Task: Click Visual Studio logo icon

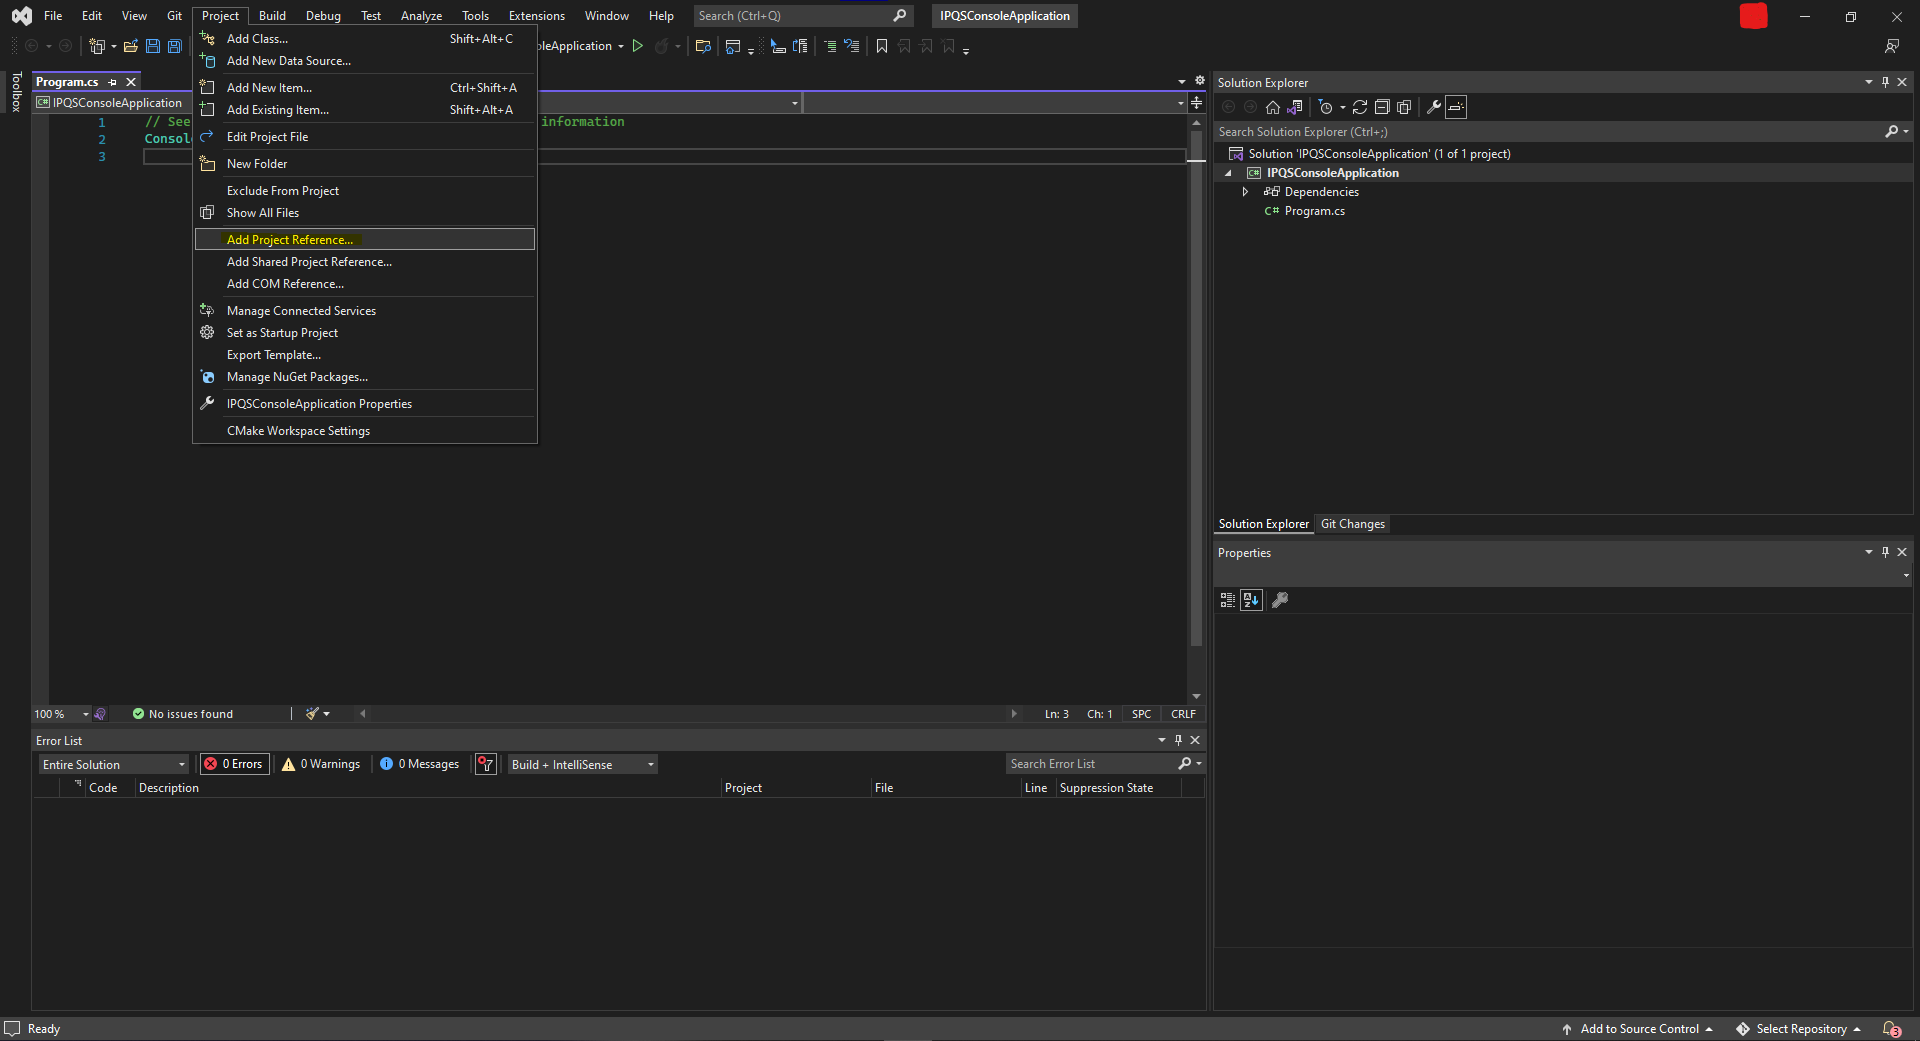Action: [21, 16]
